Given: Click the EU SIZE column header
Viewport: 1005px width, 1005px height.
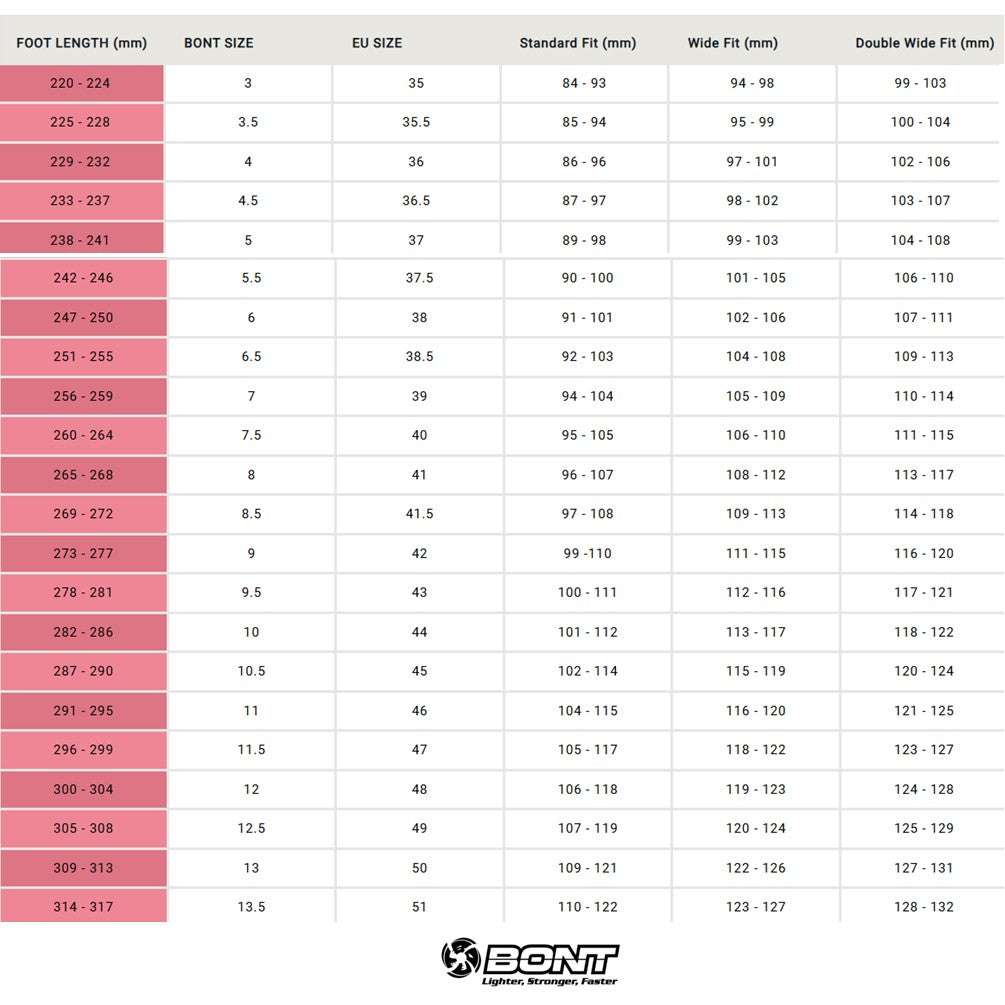Looking at the screenshot, I should click(377, 43).
